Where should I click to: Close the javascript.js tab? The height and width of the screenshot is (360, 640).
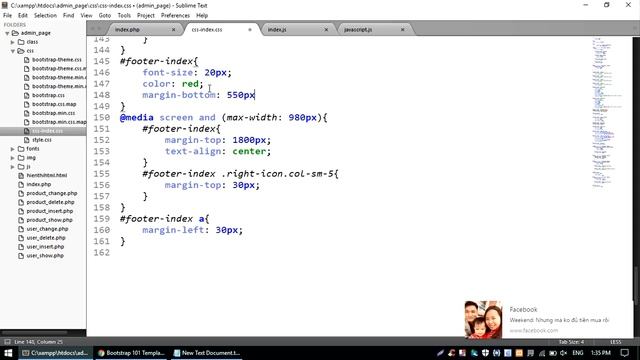402,30
